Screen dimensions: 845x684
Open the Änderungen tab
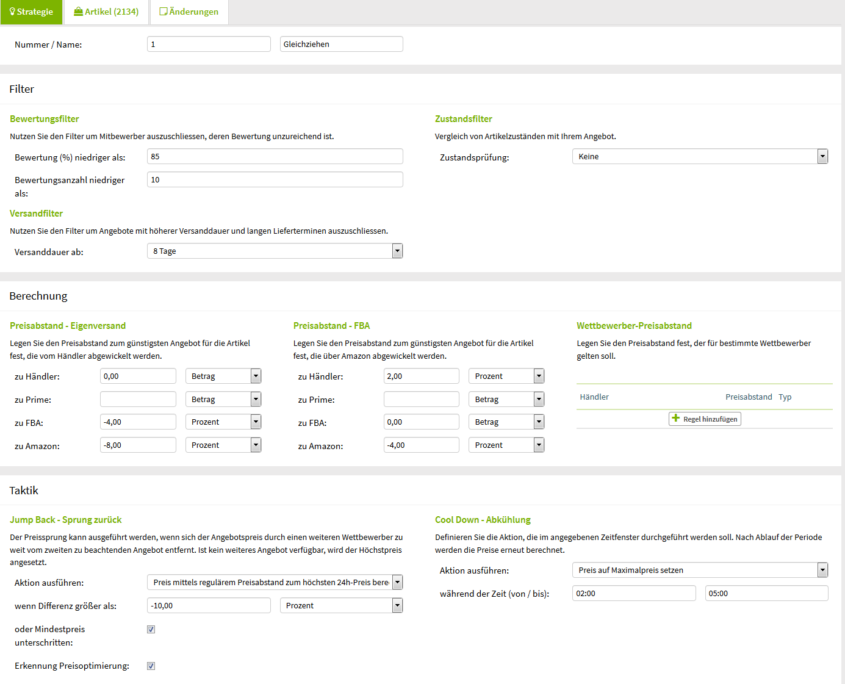(189, 12)
